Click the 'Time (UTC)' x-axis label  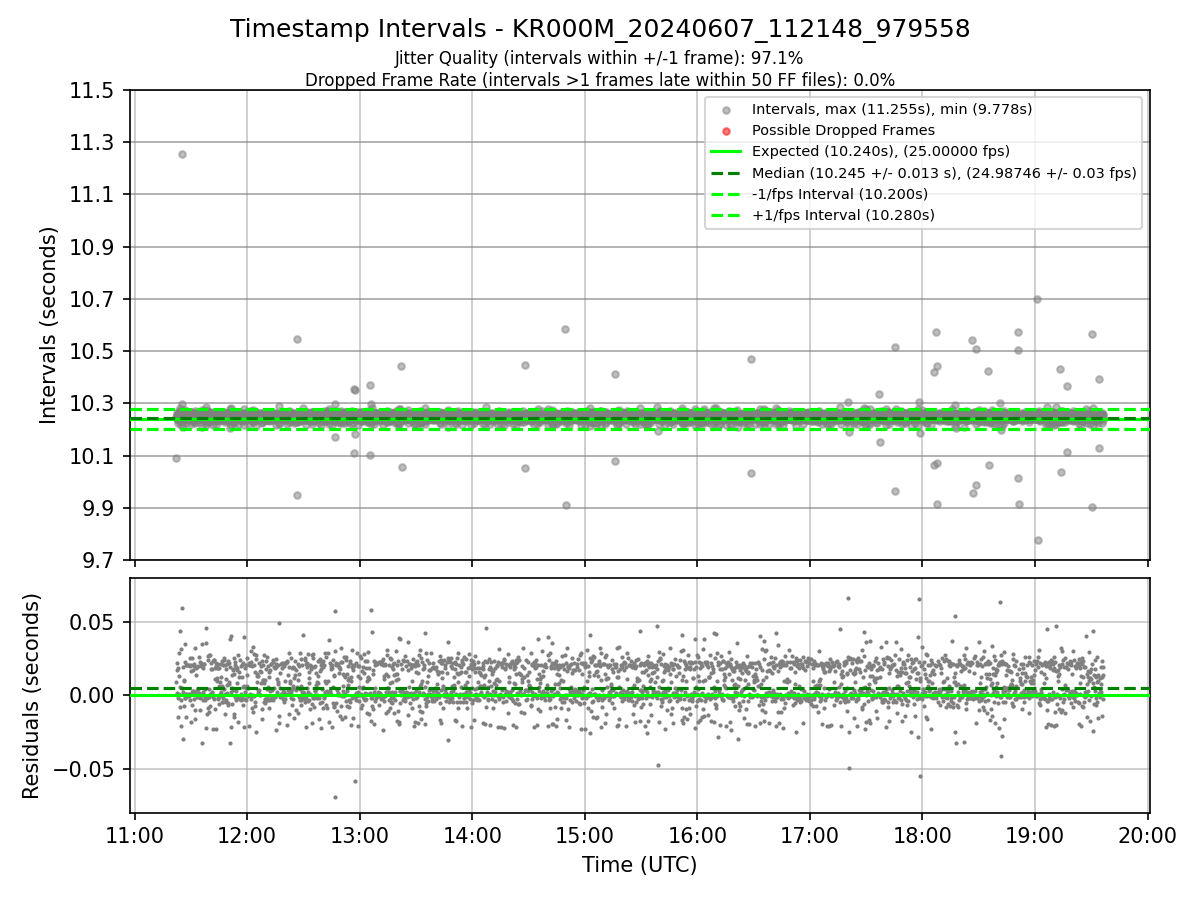point(640,865)
